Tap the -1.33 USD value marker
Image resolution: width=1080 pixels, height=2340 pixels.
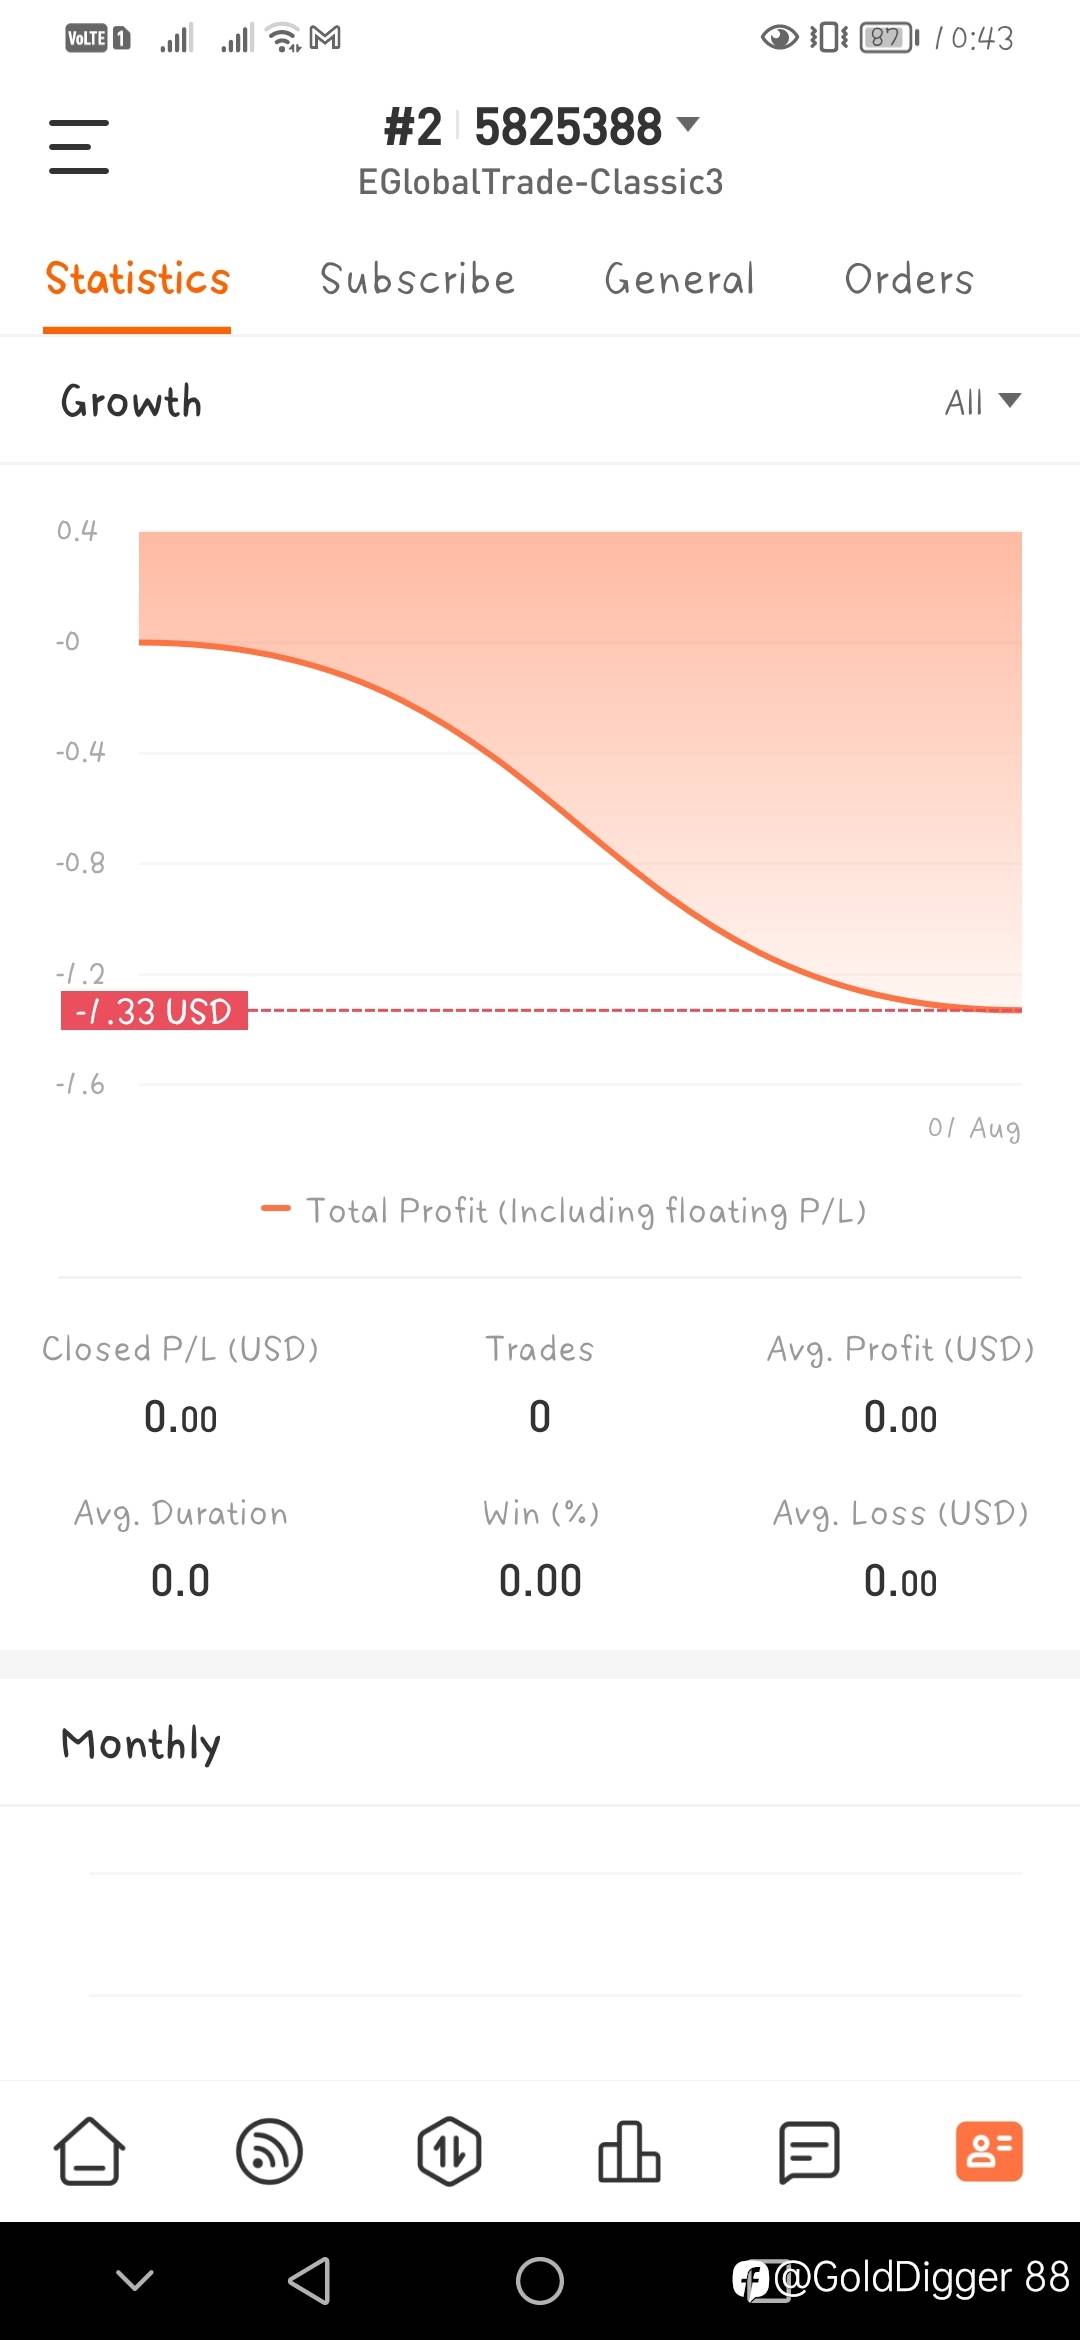pyautogui.click(x=154, y=1011)
